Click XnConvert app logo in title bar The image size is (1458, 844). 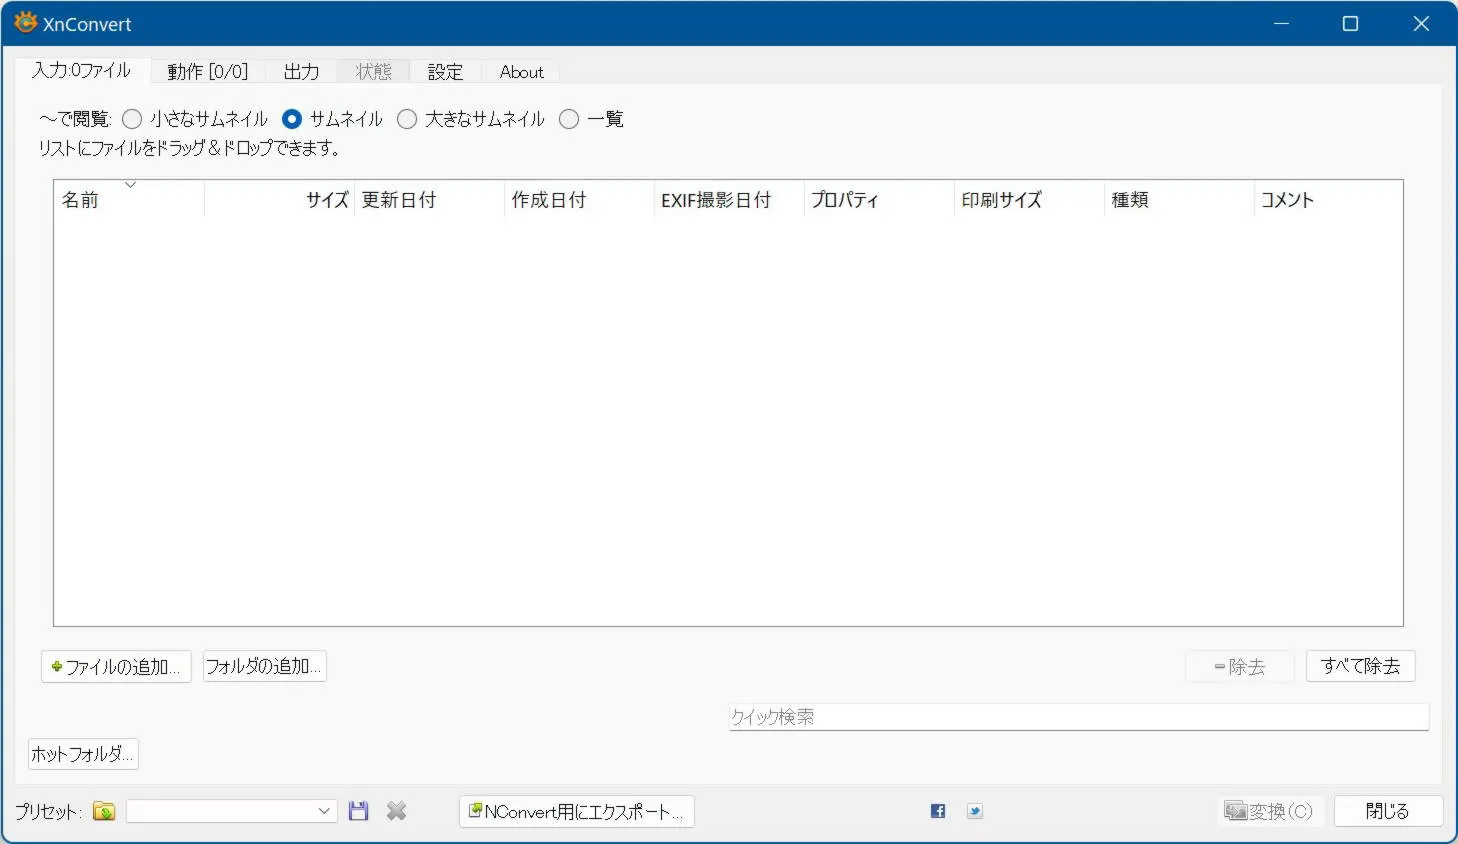pos(25,23)
